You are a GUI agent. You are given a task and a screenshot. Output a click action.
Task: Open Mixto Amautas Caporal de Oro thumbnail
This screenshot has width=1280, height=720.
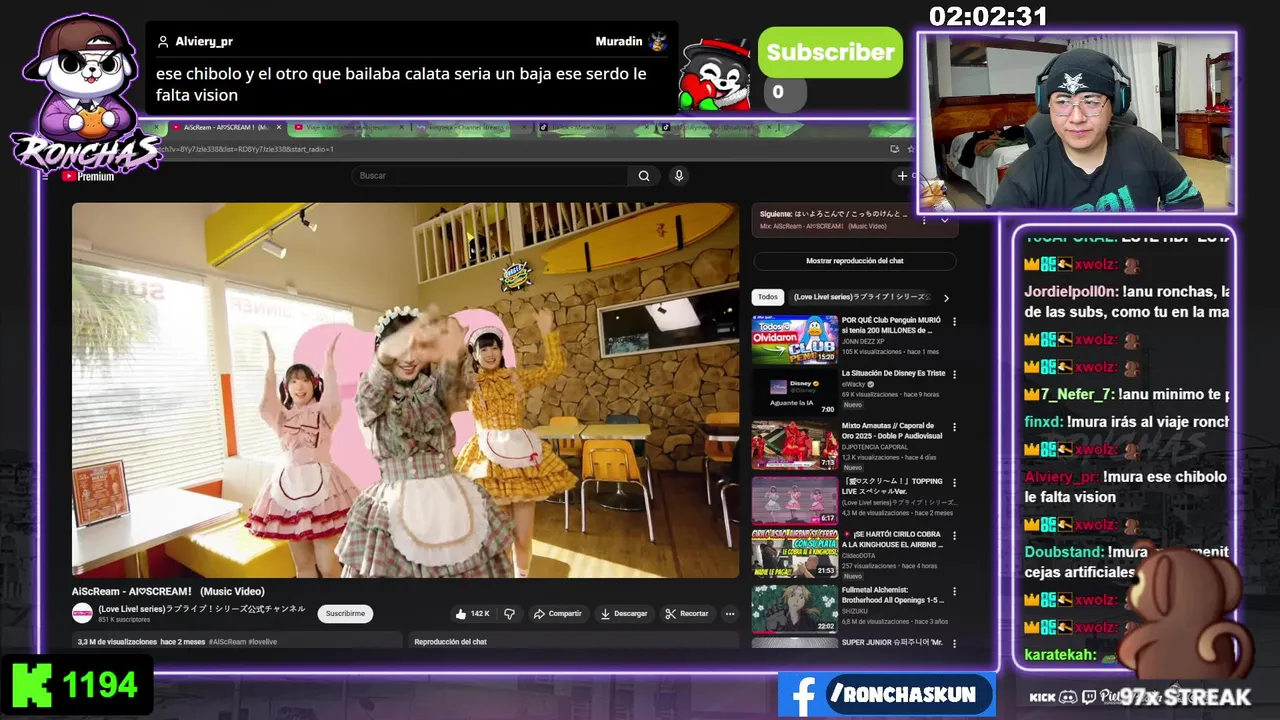point(795,446)
